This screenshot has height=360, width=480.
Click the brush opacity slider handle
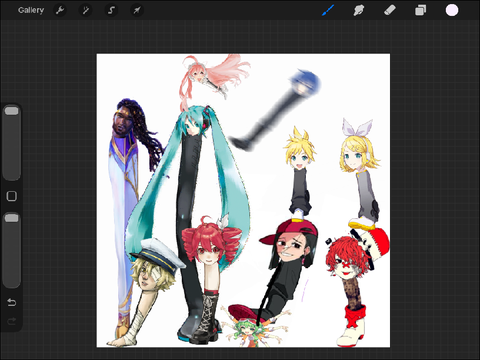pos(12,218)
